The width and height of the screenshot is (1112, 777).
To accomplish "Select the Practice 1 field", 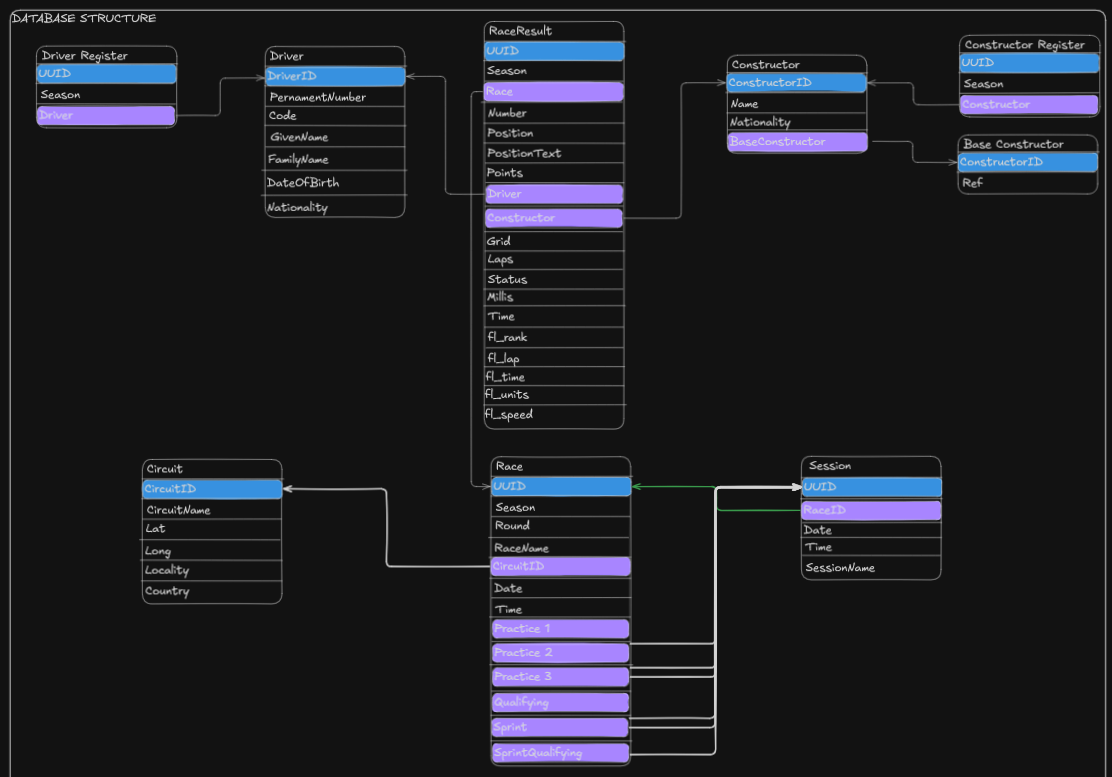I will point(561,629).
